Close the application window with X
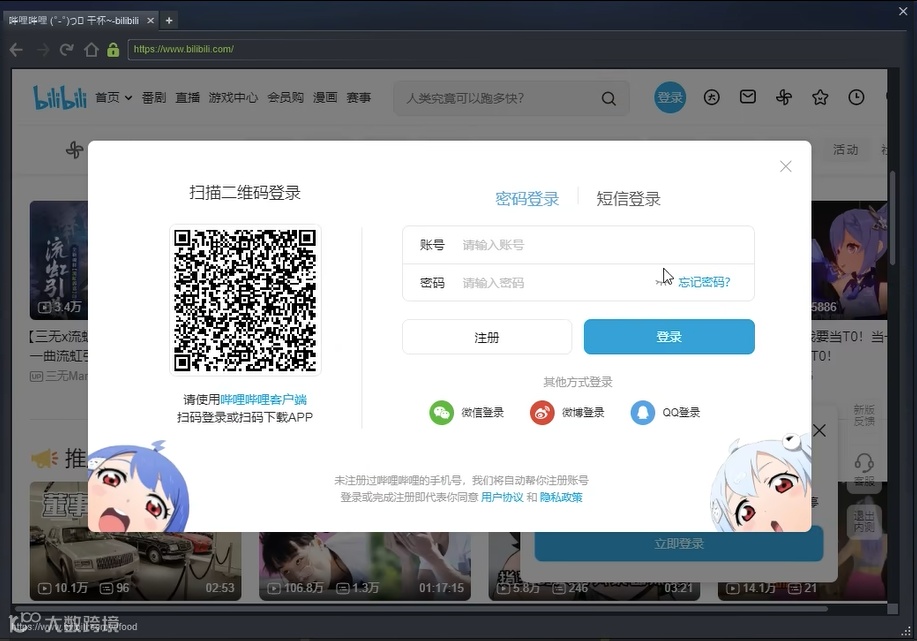 [904, 11]
